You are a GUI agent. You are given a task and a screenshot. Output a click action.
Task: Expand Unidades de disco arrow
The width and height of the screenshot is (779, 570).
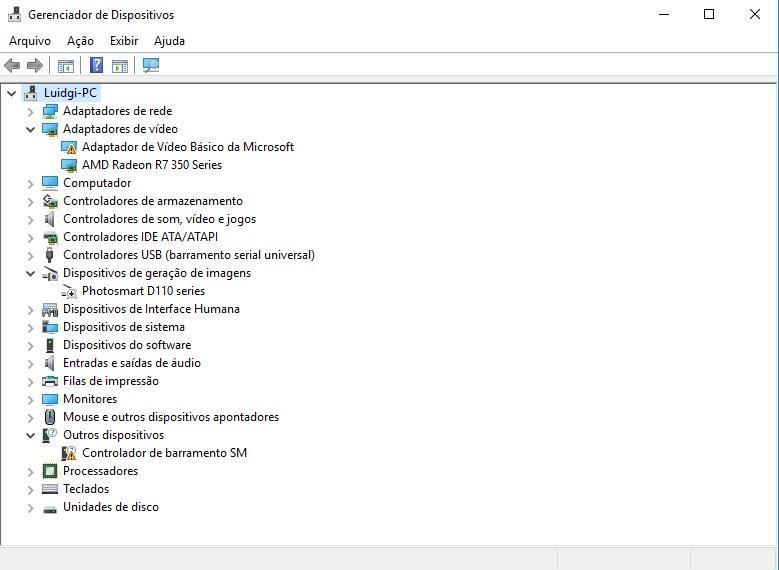click(x=30, y=507)
